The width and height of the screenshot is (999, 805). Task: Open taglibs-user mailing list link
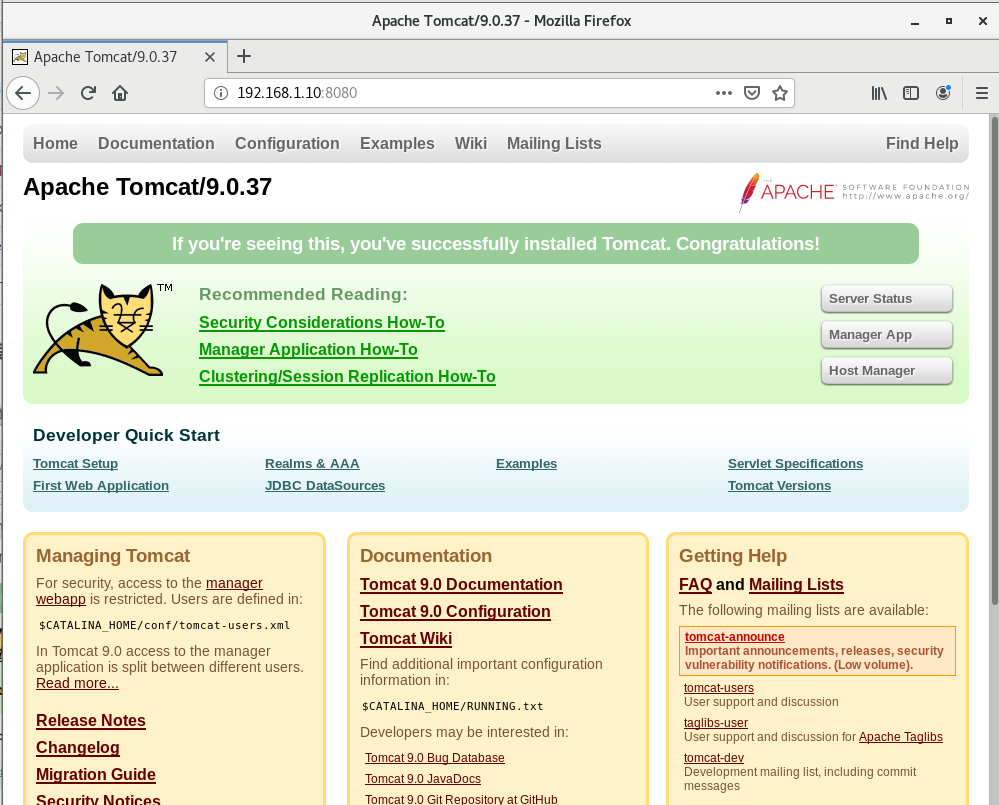point(715,723)
